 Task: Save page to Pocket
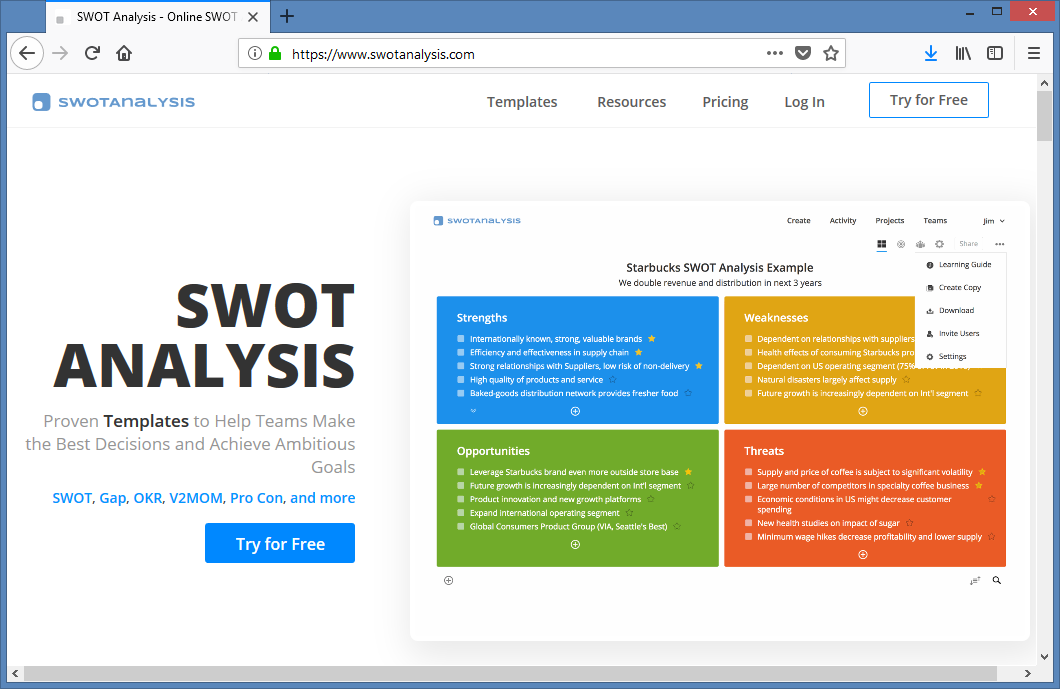point(802,53)
